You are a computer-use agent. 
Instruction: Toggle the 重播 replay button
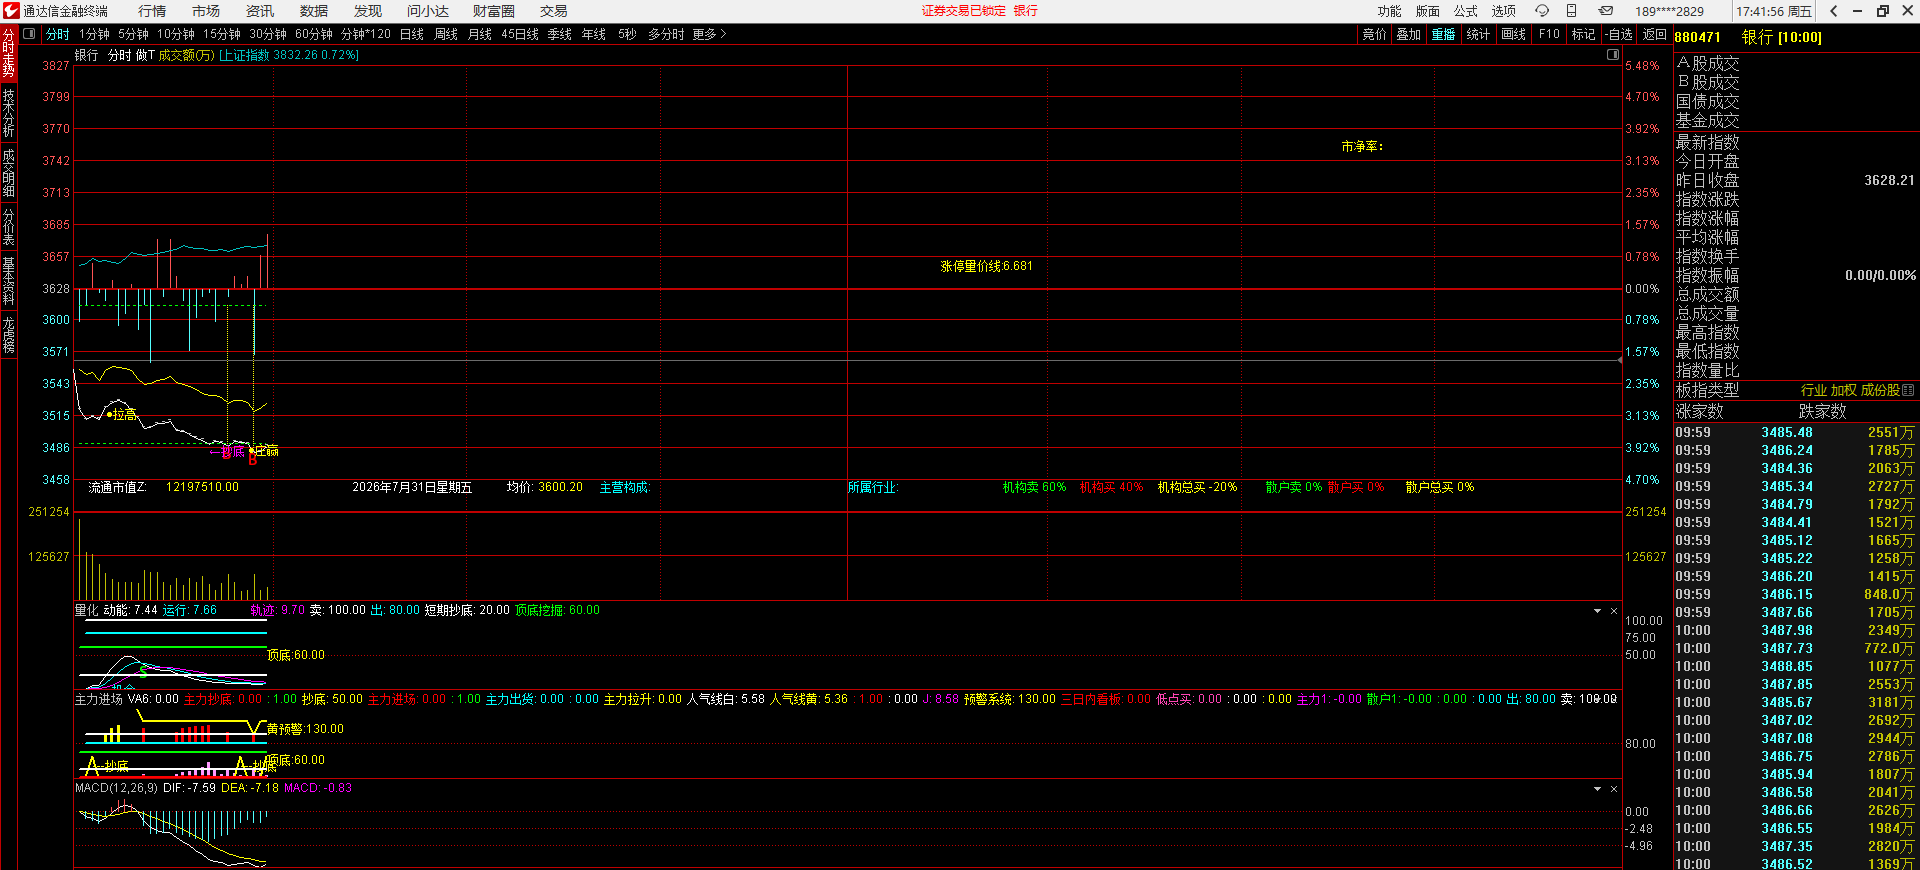[1443, 34]
